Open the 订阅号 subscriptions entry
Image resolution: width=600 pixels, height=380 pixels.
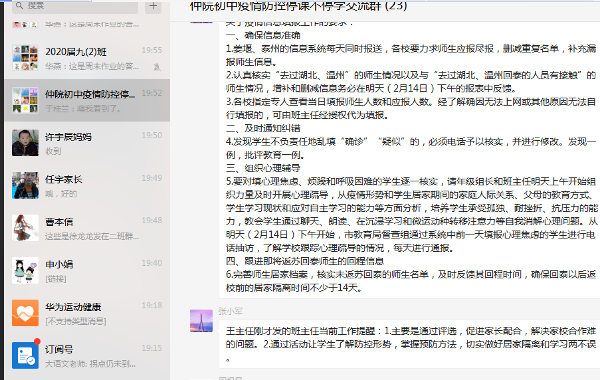pyautogui.click(x=87, y=356)
